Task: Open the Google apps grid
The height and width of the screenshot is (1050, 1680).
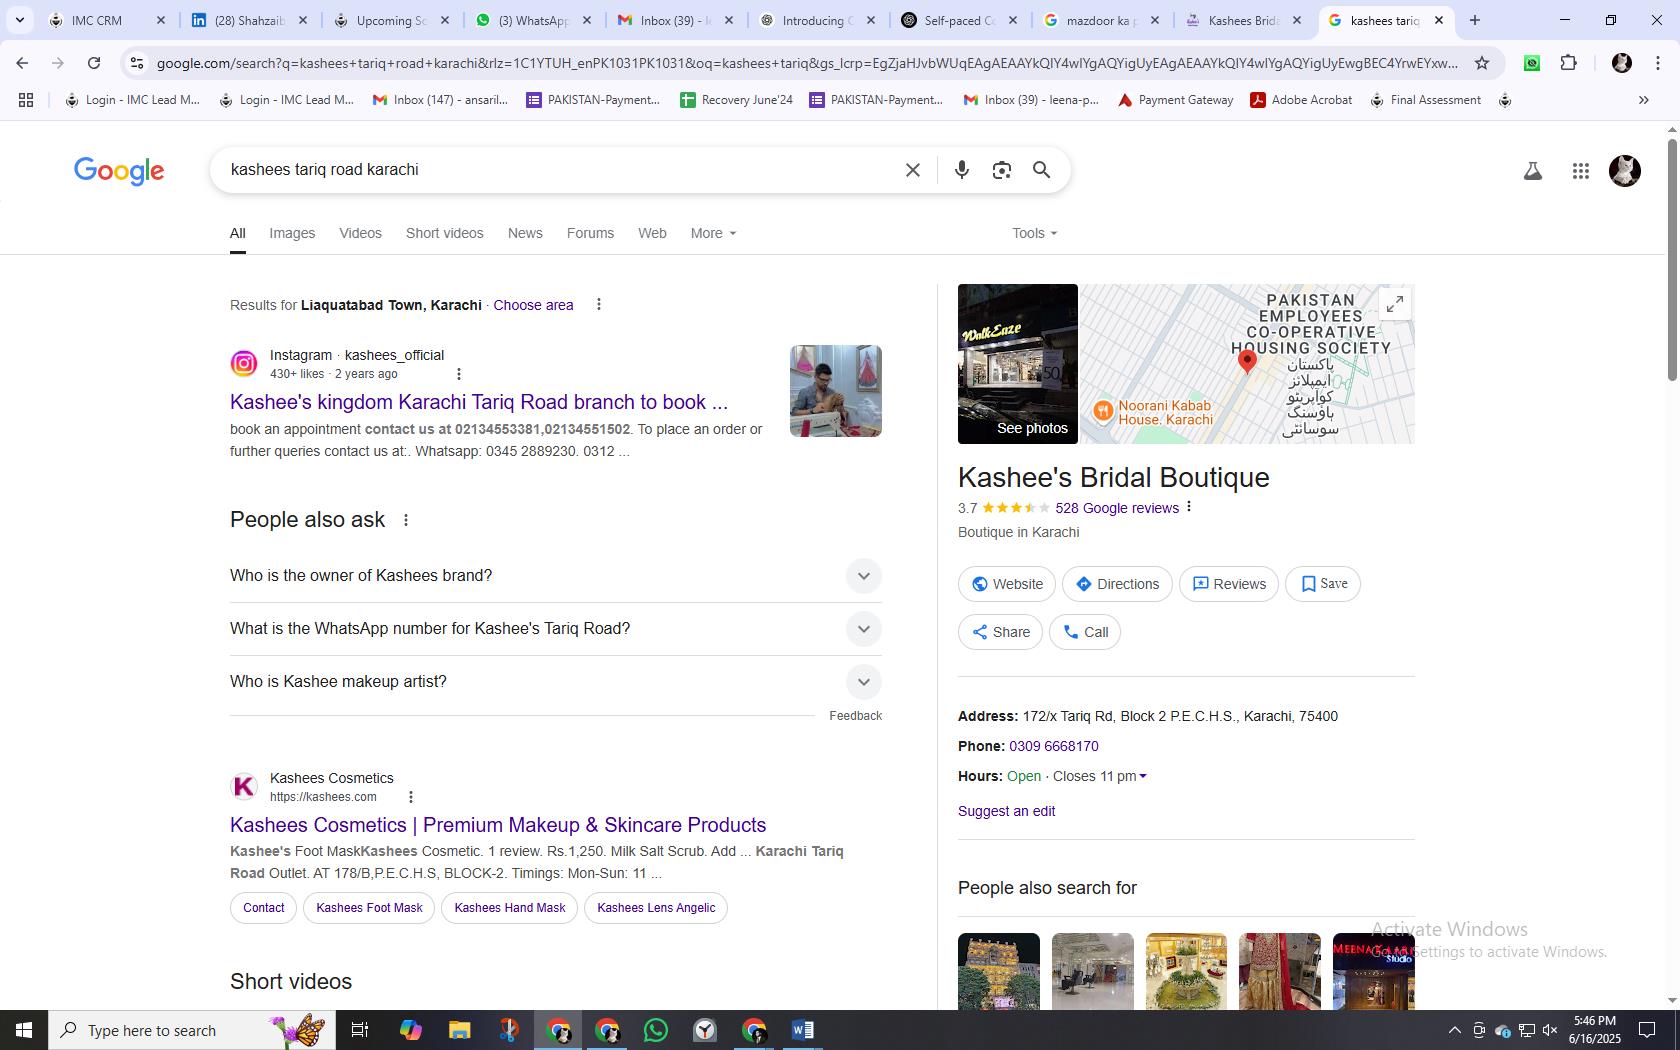Action: [1581, 171]
